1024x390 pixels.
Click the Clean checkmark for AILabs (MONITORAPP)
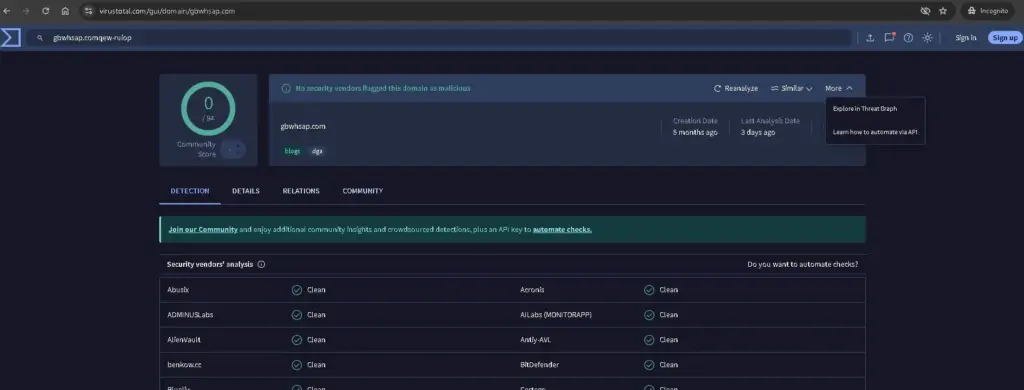[x=649, y=315]
